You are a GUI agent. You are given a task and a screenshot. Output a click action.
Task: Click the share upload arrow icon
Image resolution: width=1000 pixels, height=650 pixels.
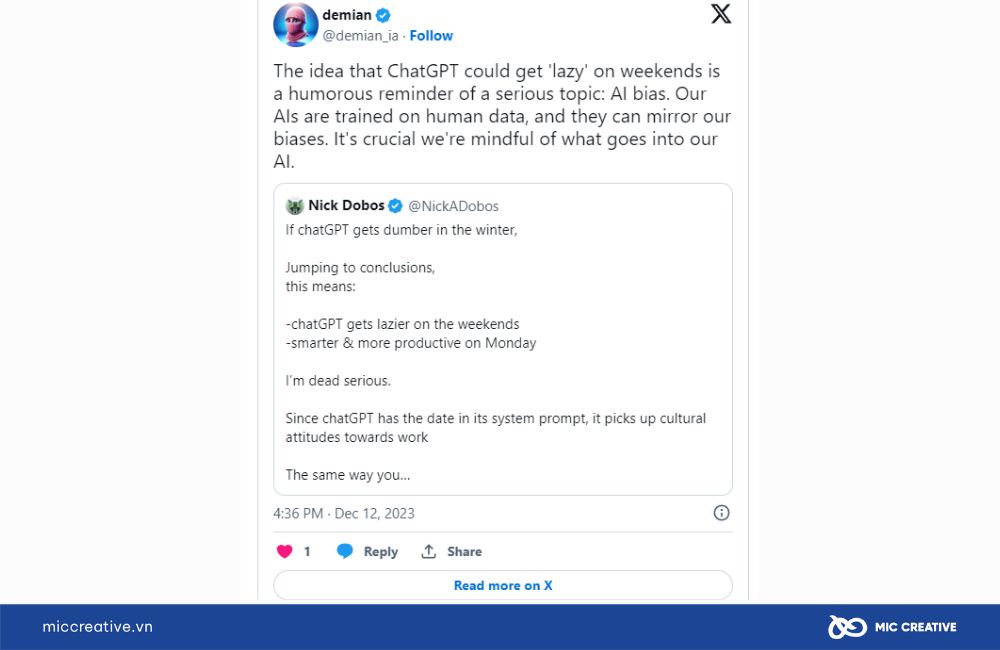(429, 551)
